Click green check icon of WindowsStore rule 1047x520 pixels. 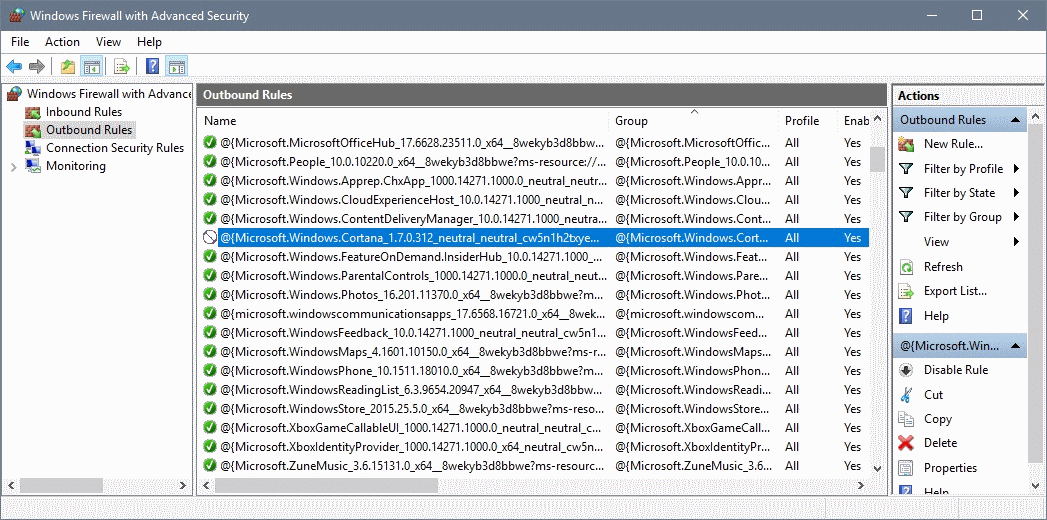pos(210,409)
